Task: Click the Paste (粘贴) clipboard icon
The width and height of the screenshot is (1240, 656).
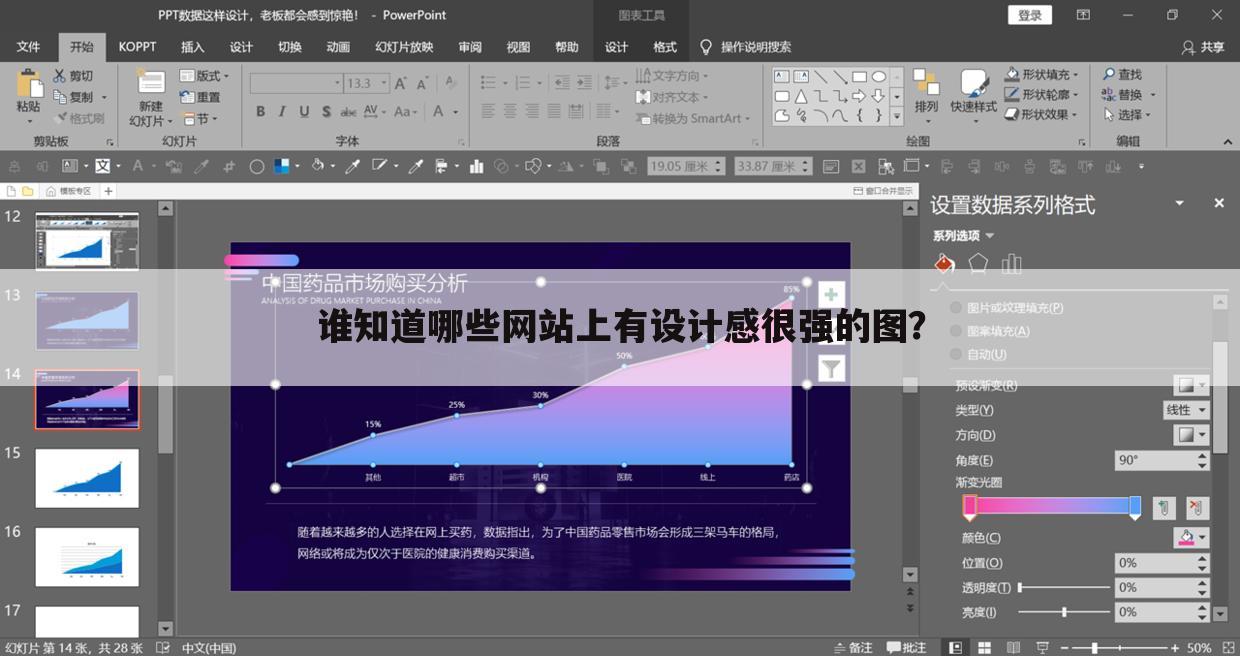Action: pos(28,83)
